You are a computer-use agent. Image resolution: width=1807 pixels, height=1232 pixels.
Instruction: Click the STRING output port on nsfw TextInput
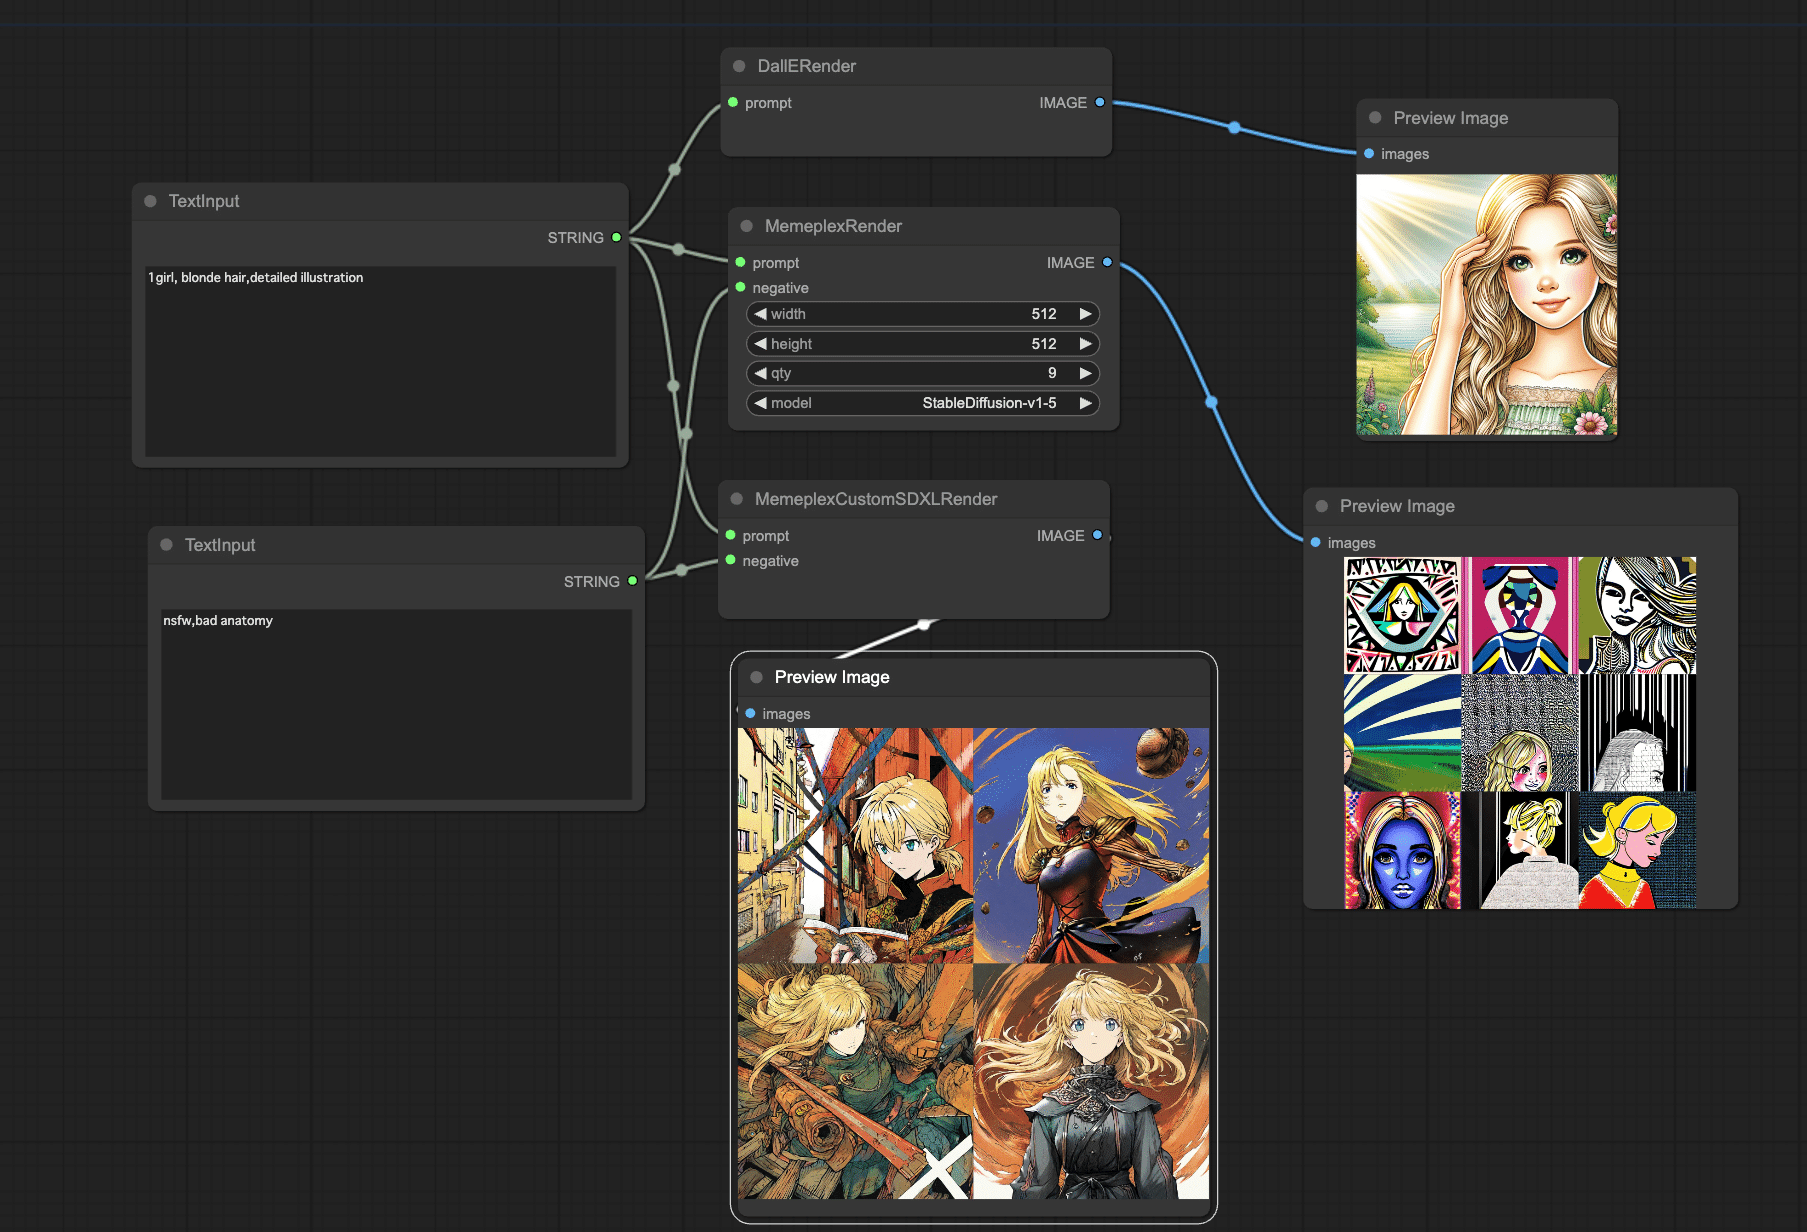pos(631,581)
